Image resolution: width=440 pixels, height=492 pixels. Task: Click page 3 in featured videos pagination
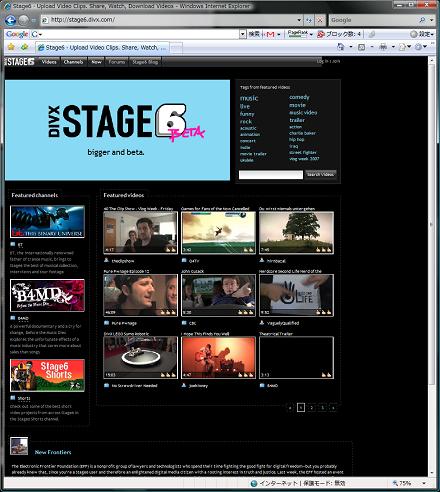tap(322, 407)
